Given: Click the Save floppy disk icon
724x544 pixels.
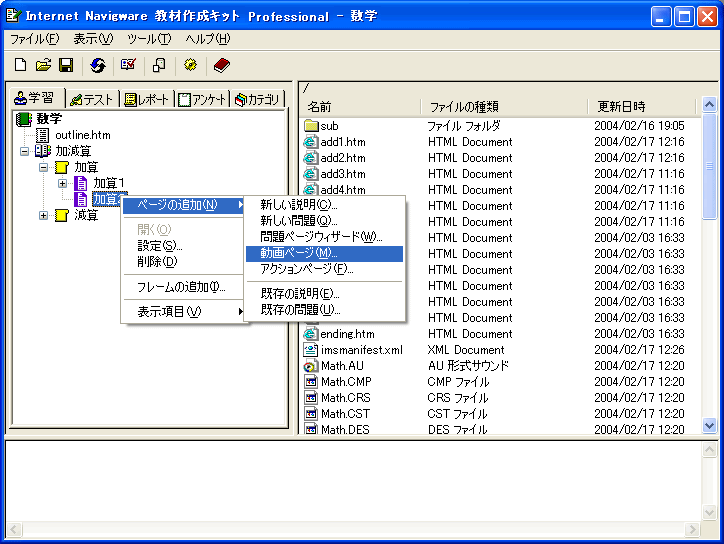Looking at the screenshot, I should tap(66, 65).
